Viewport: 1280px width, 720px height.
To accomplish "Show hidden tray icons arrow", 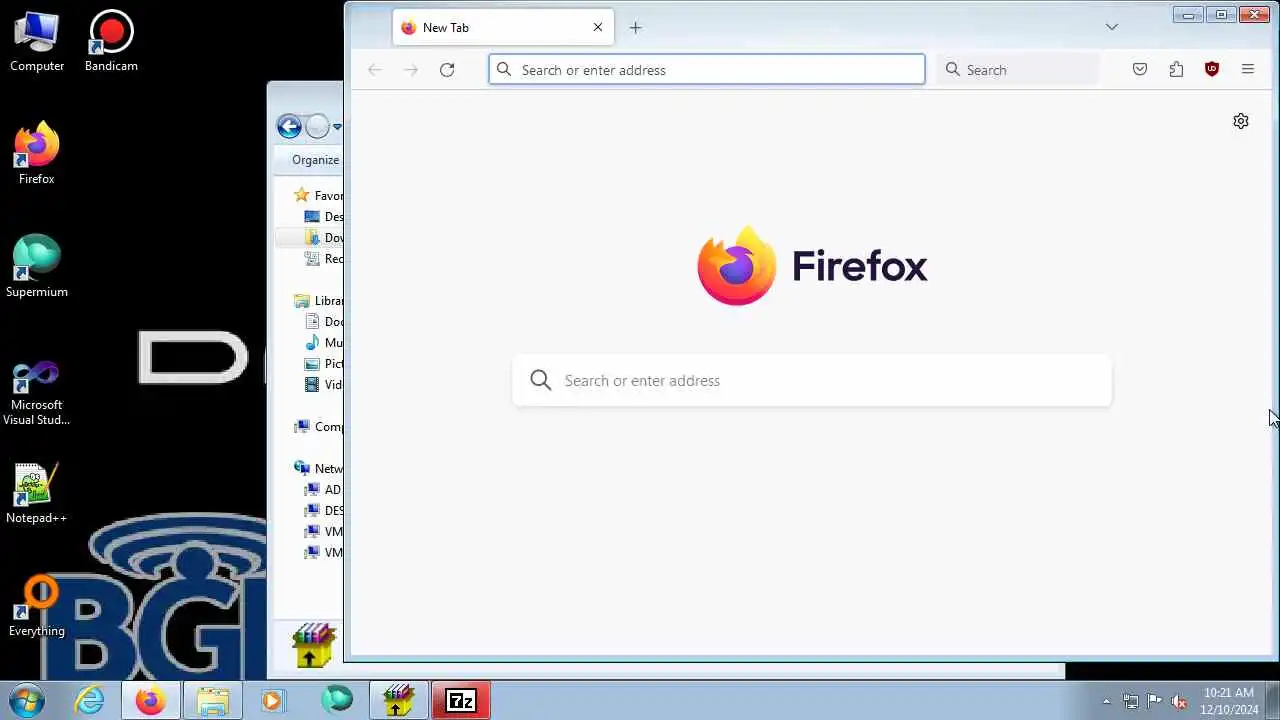I will tap(1106, 702).
